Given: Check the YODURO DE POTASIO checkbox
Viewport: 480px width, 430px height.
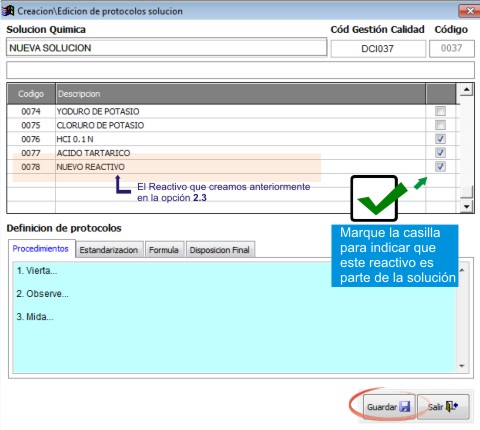Looking at the screenshot, I should click(440, 111).
